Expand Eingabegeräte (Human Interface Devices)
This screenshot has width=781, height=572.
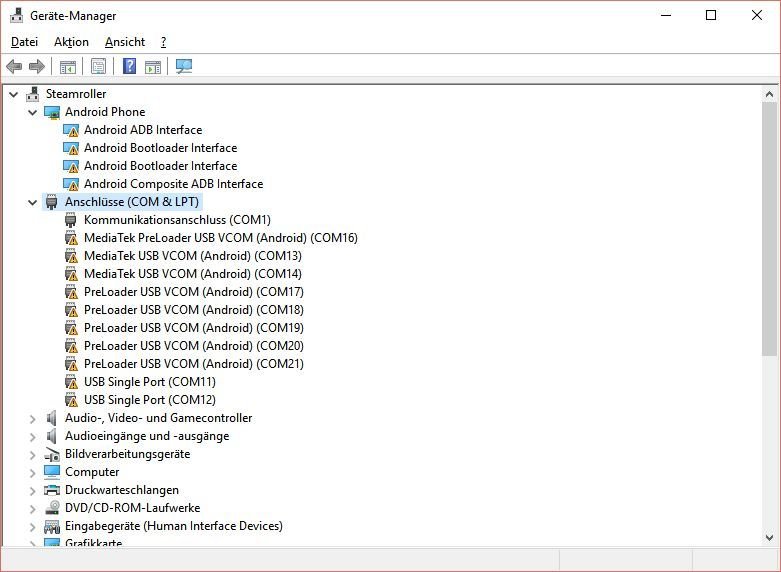click(x=32, y=526)
